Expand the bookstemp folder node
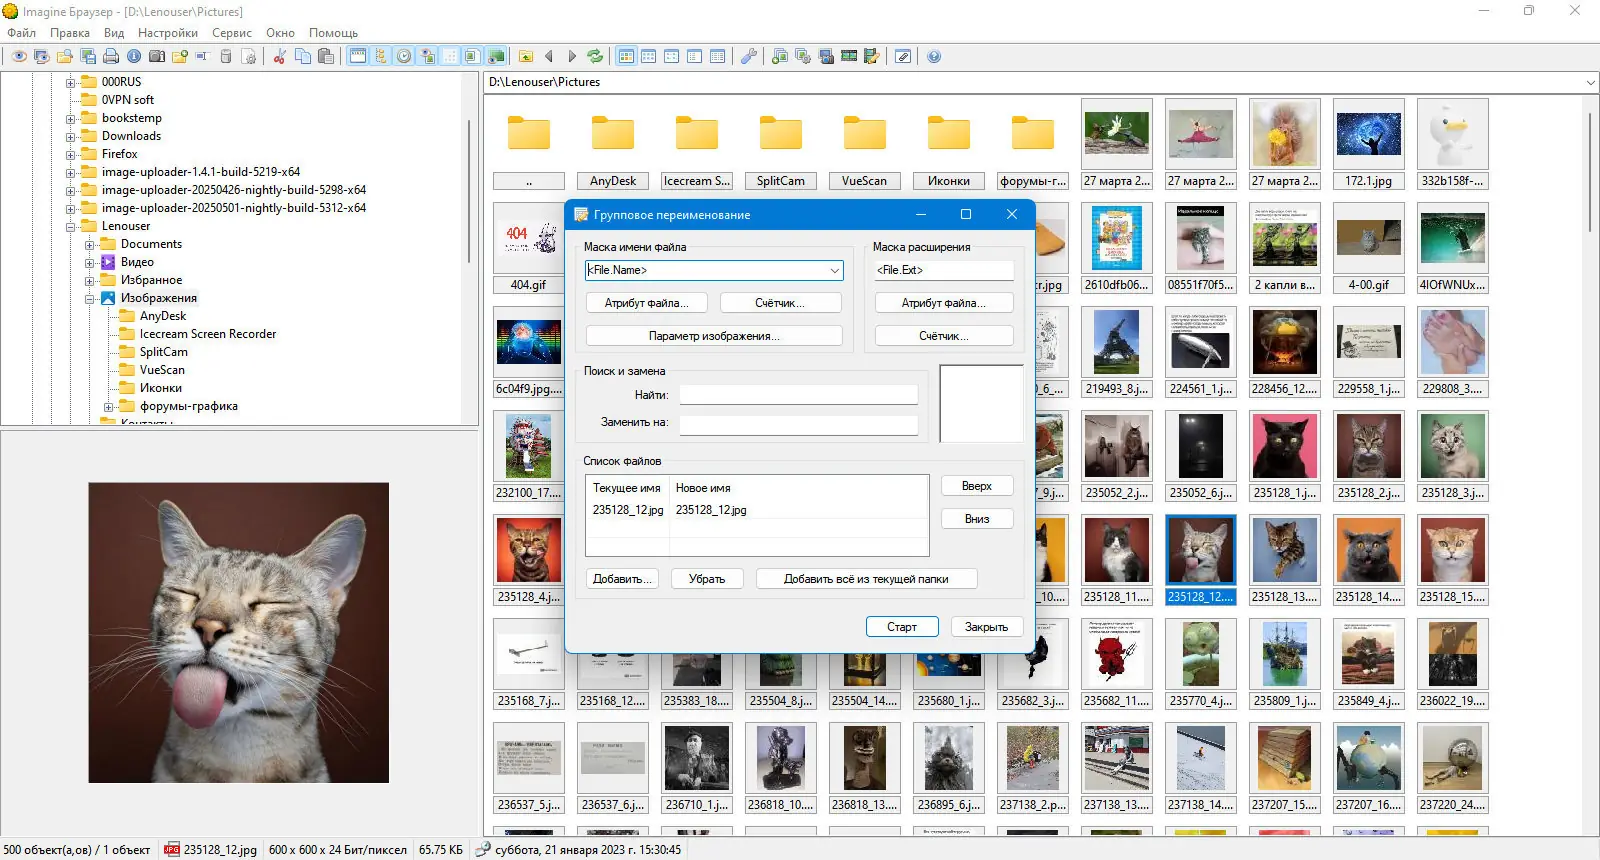The image size is (1600, 860). pyautogui.click(x=71, y=118)
